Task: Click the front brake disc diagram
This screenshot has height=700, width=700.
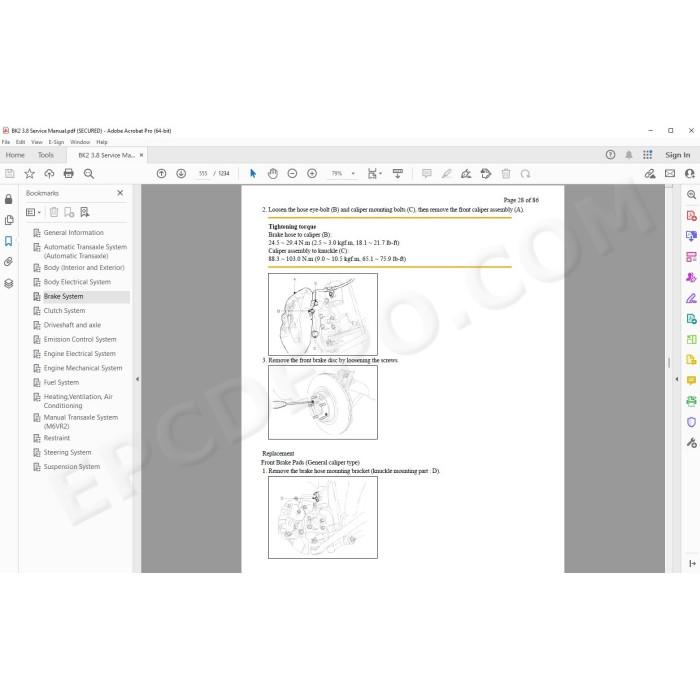Action: [x=323, y=402]
